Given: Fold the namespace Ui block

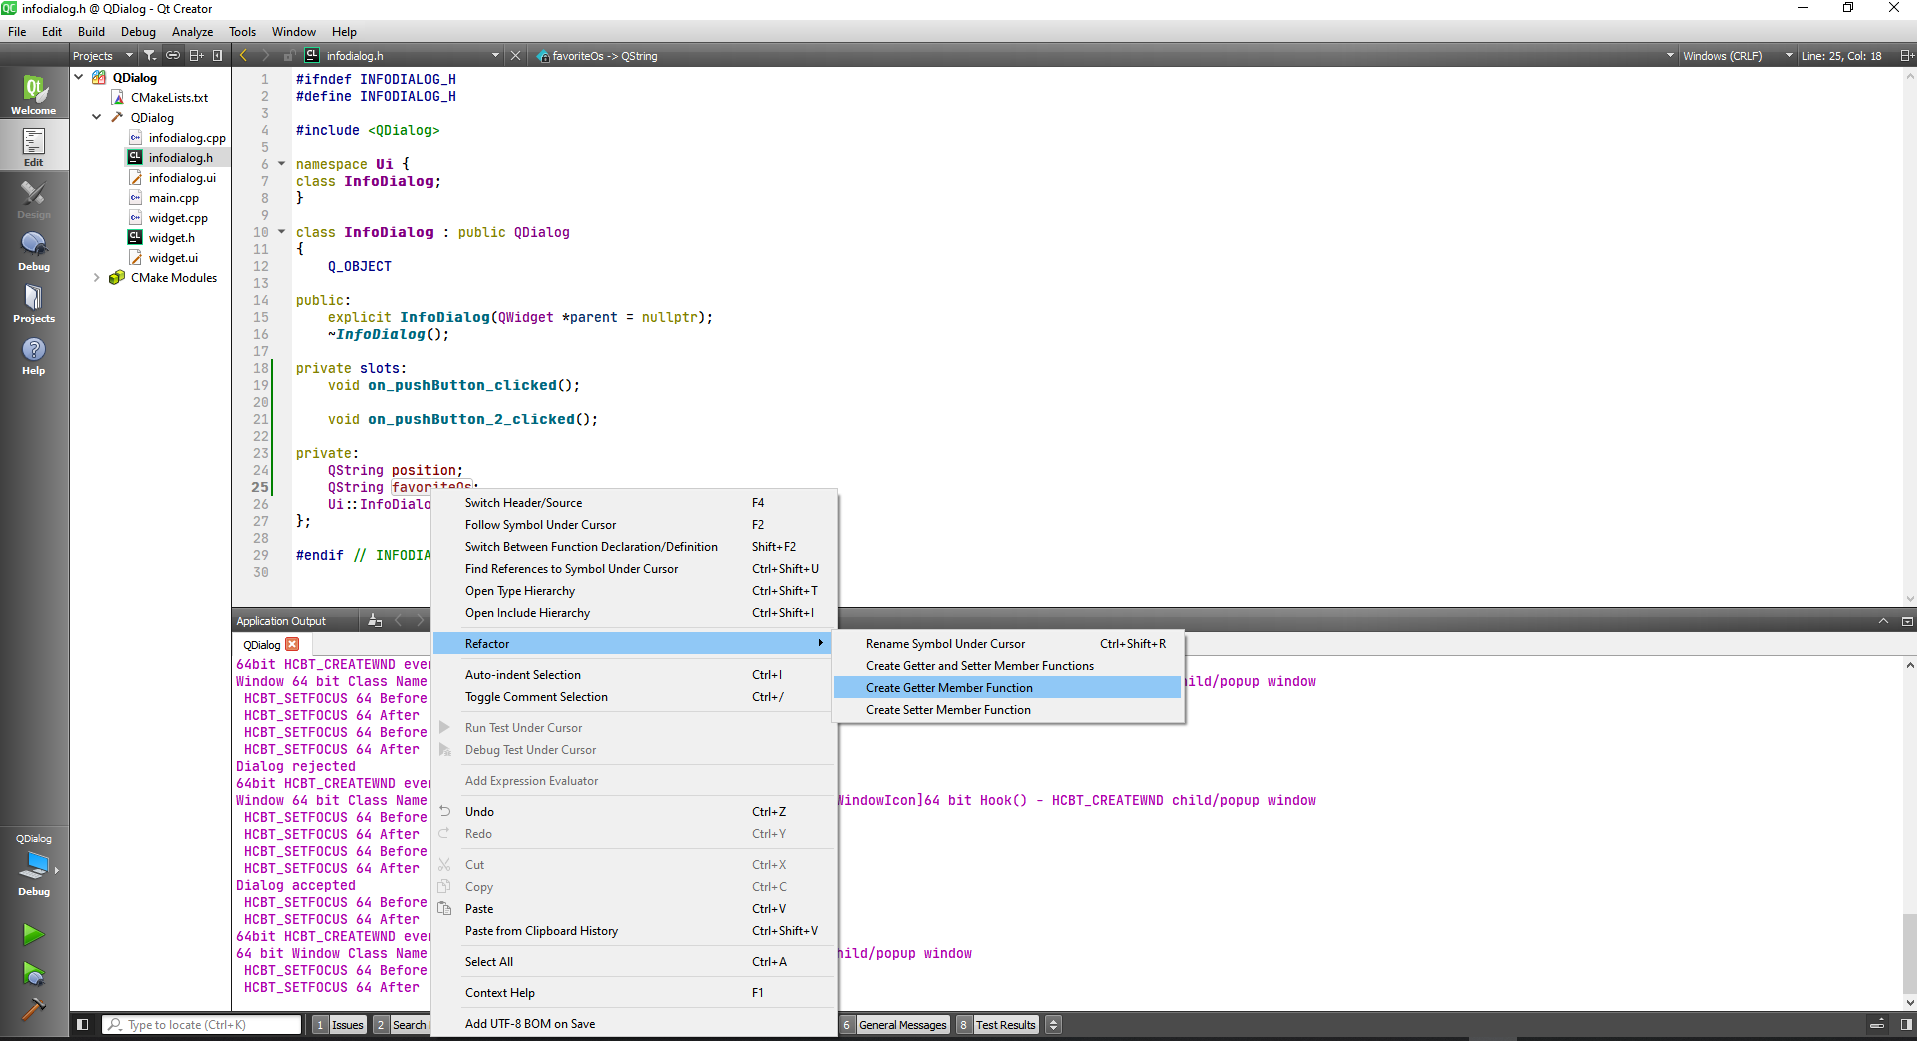Looking at the screenshot, I should pyautogui.click(x=282, y=164).
